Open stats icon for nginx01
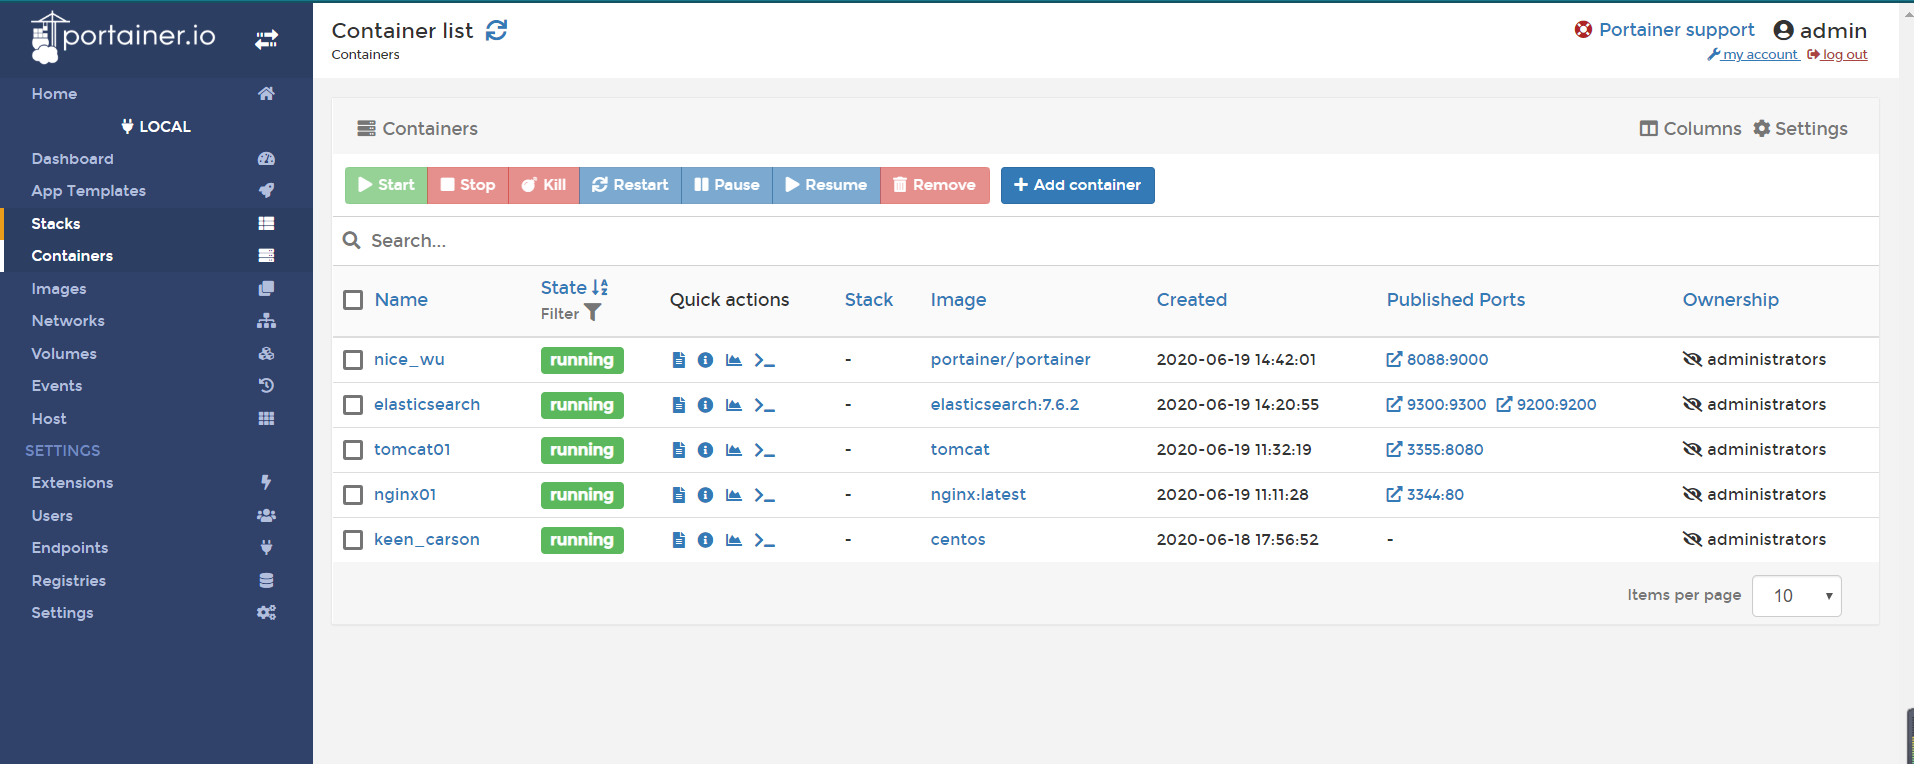This screenshot has height=764, width=1914. tap(734, 495)
